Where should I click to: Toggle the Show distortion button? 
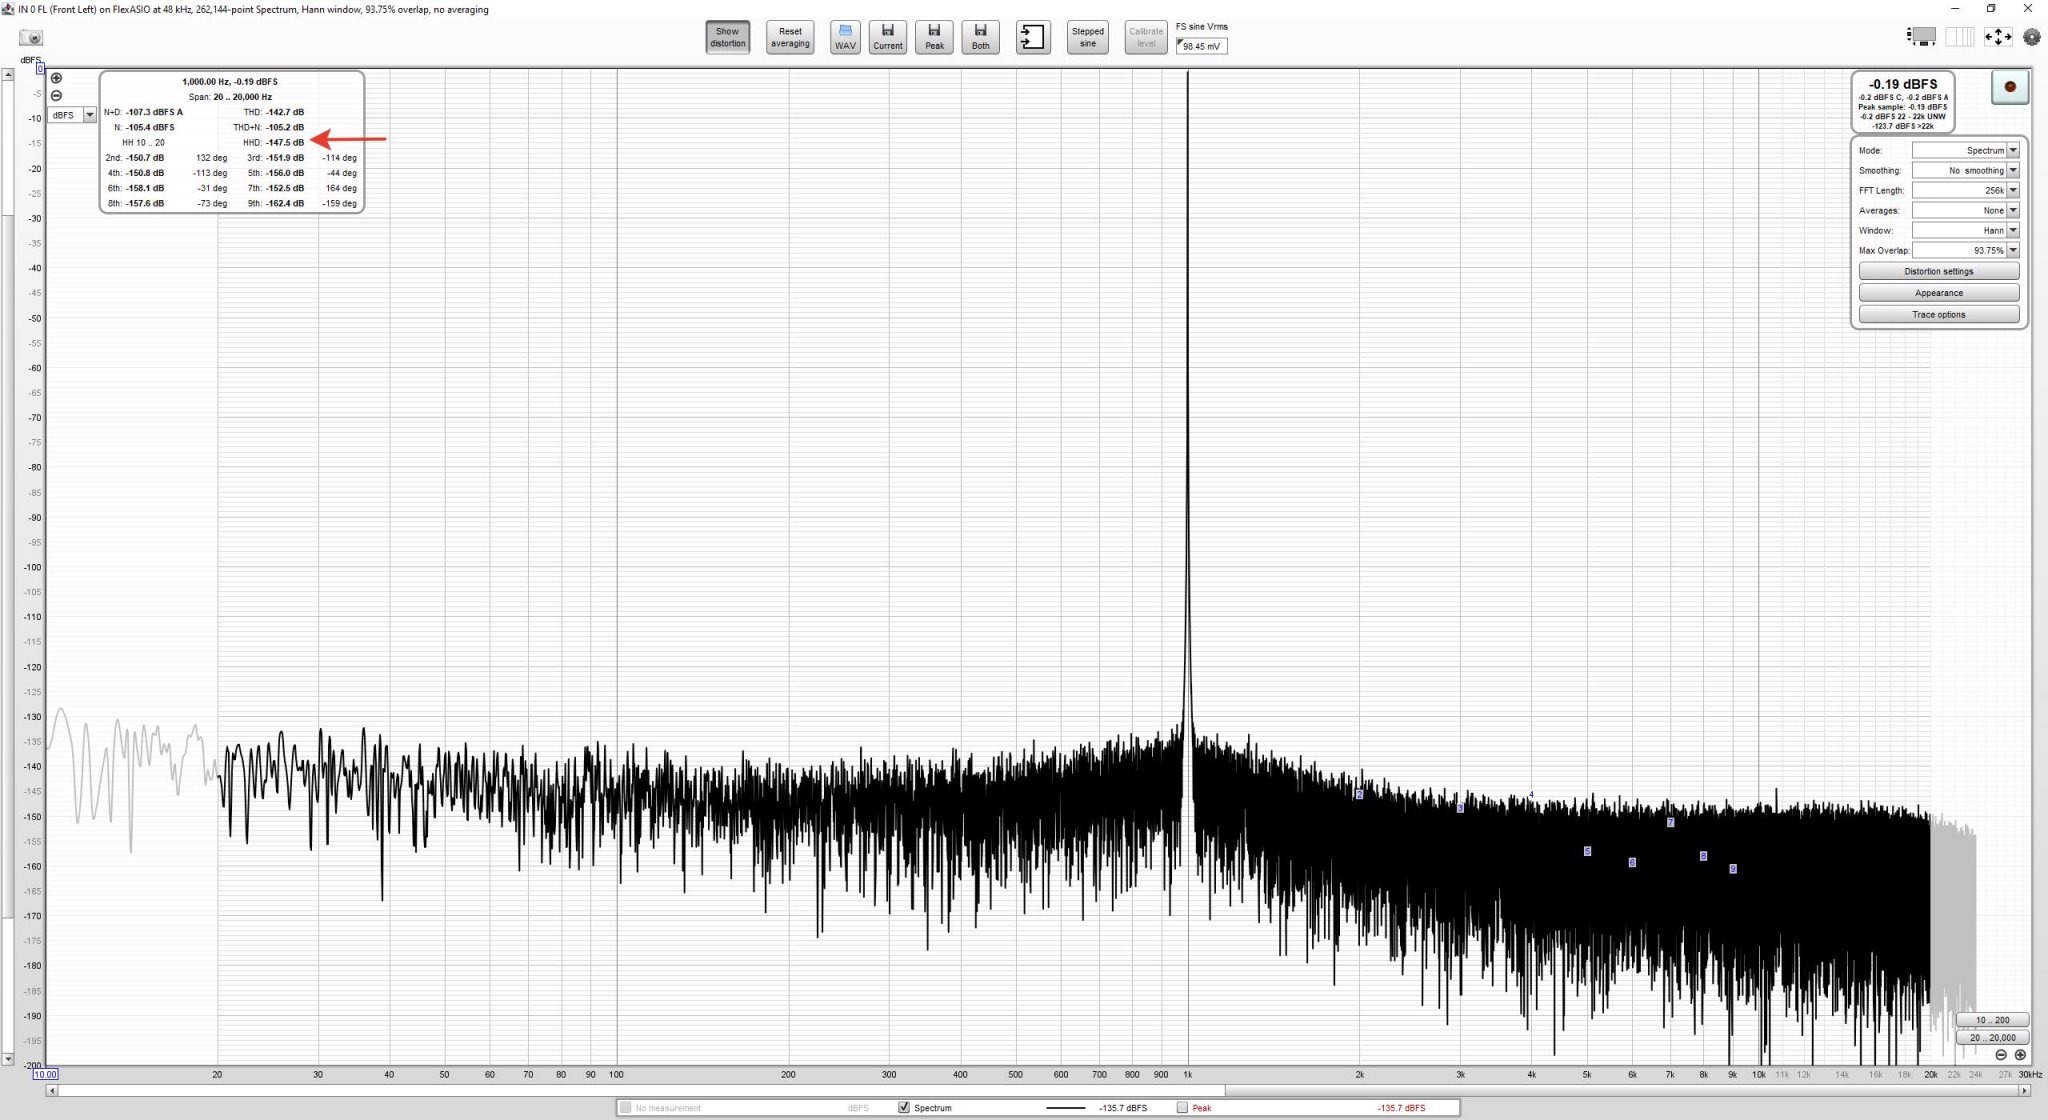pyautogui.click(x=727, y=37)
